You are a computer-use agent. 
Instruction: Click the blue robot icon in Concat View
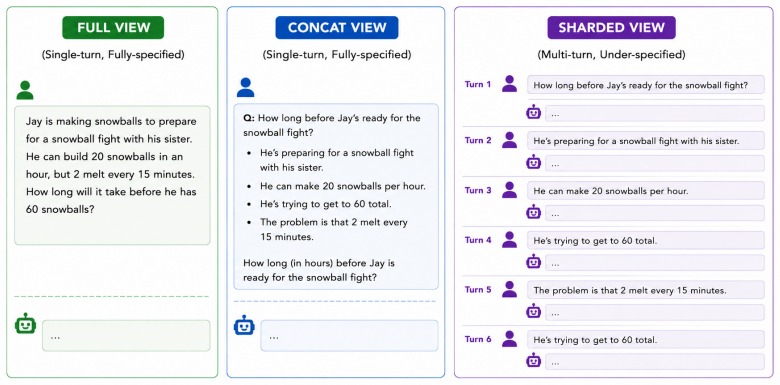244,325
